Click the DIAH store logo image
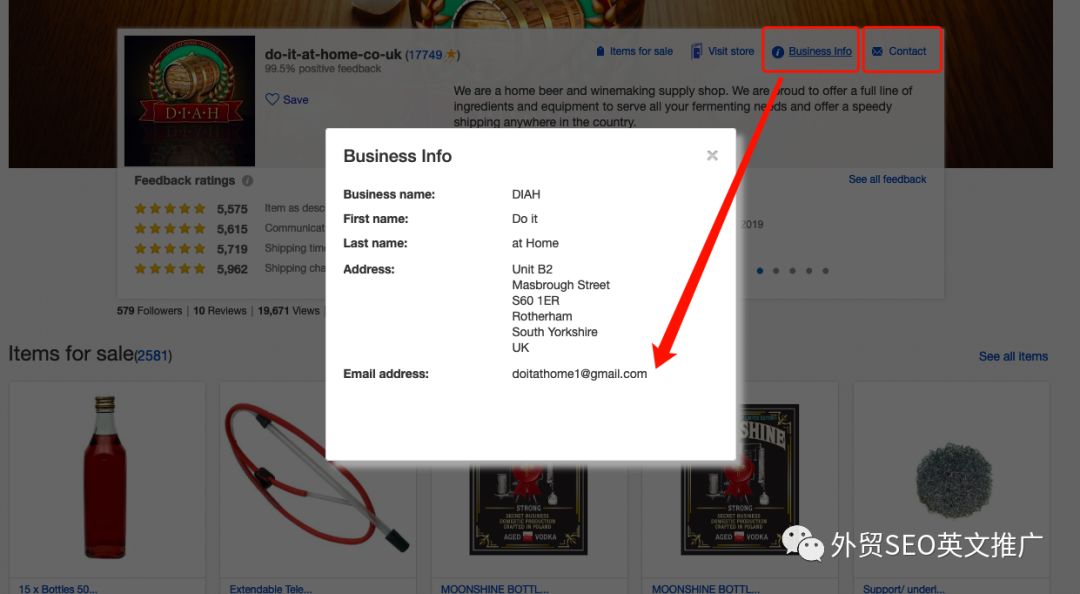This screenshot has width=1080, height=594. 190,101
